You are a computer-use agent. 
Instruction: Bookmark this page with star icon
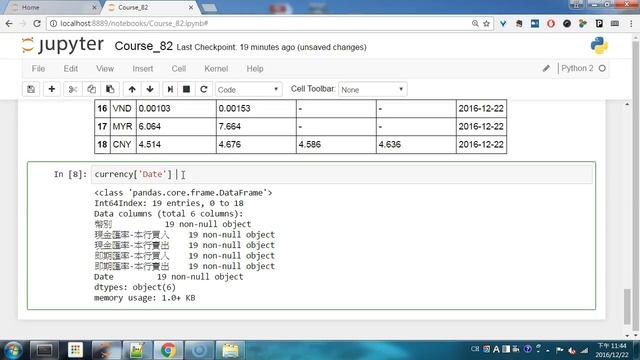487,24
